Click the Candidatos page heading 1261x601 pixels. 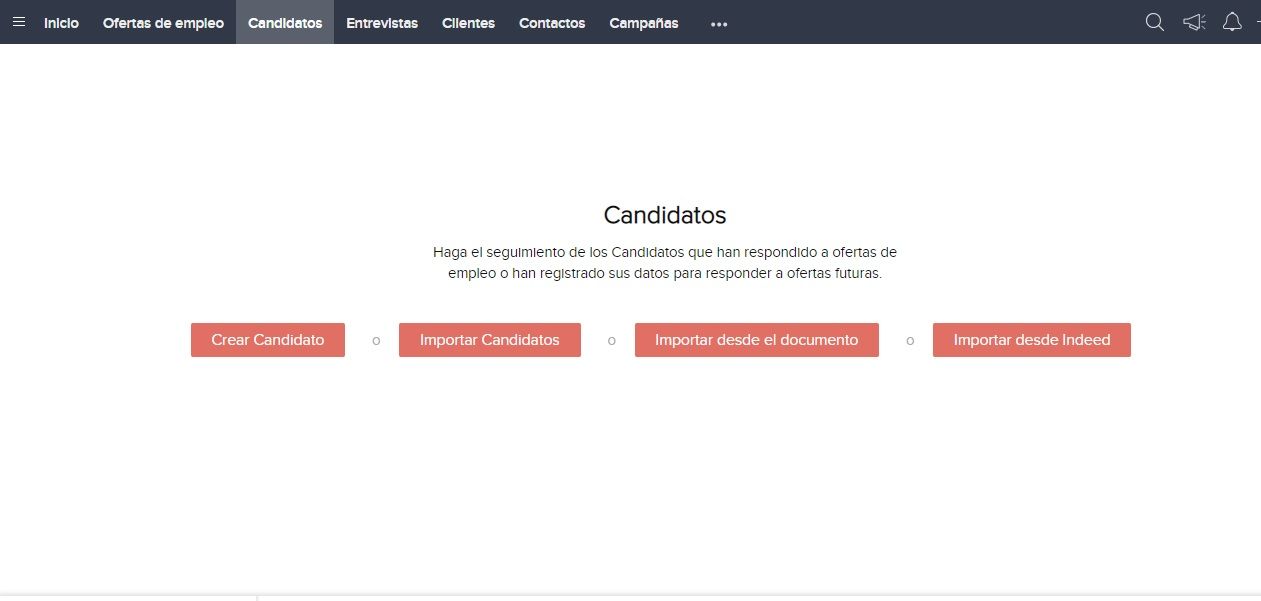click(x=664, y=215)
